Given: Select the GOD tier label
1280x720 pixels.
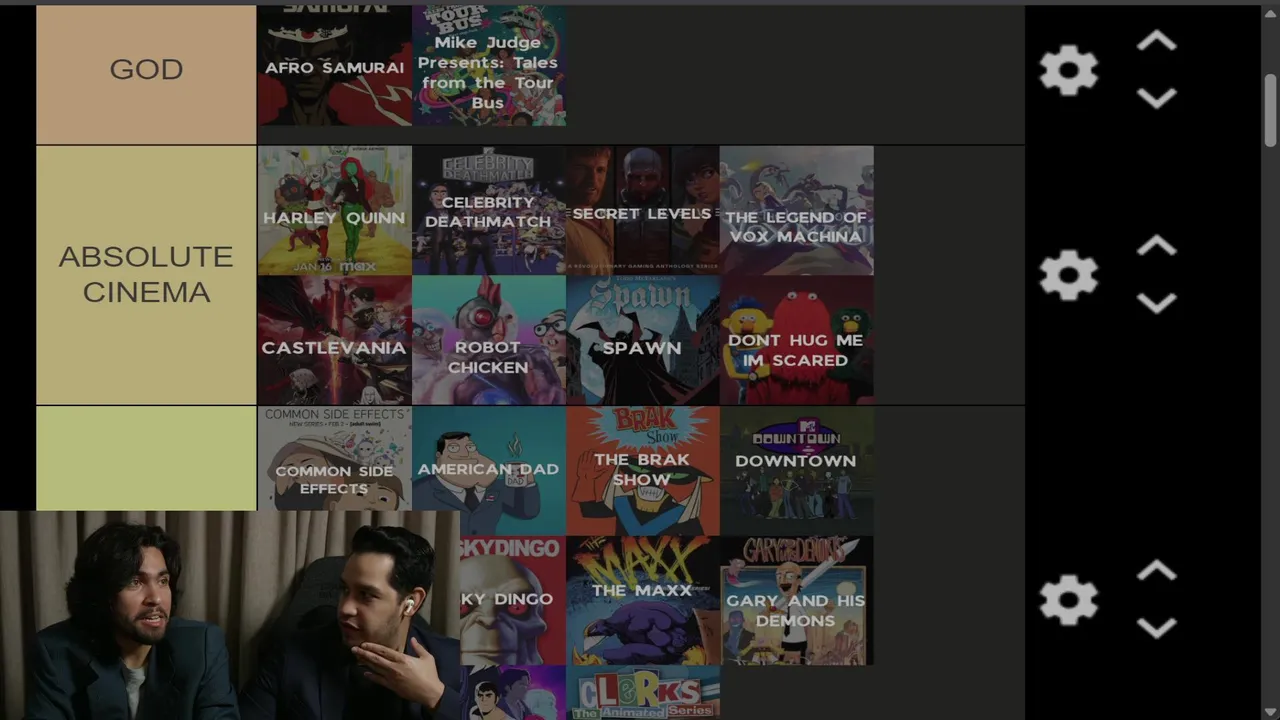Looking at the screenshot, I should [x=146, y=74].
